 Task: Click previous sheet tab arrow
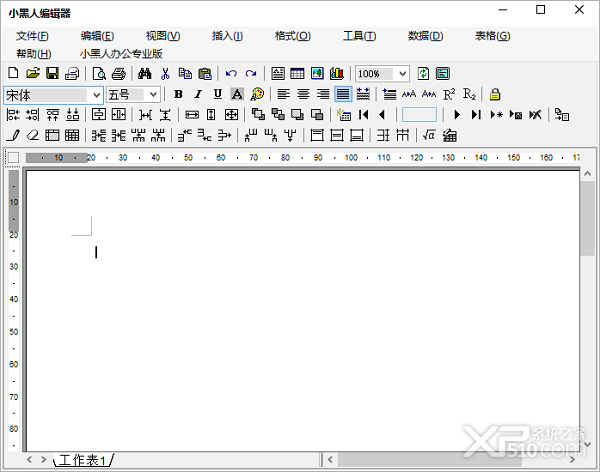tap(29, 459)
